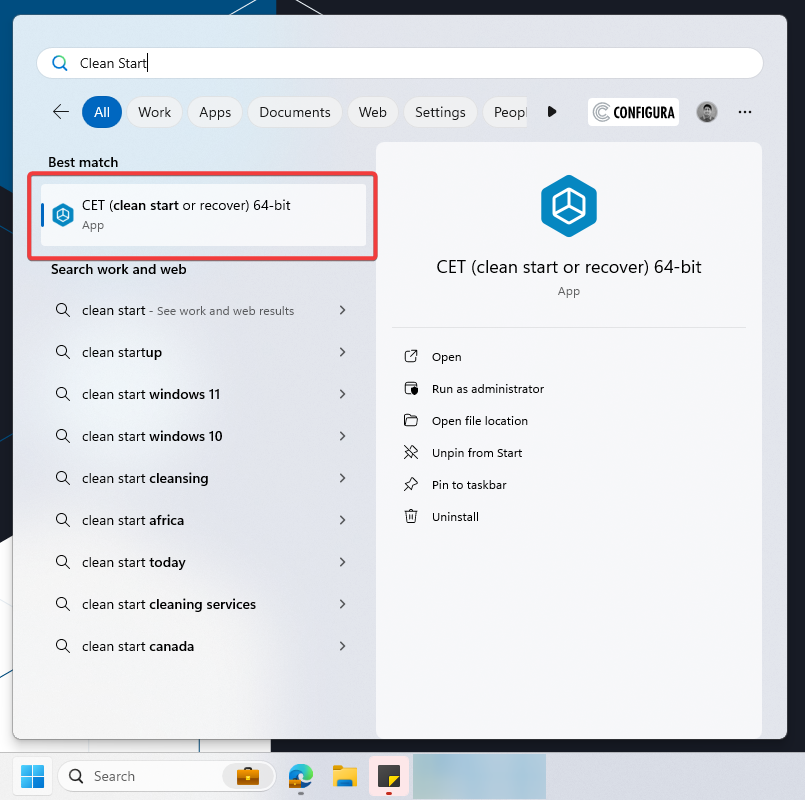
Task: Switch to the Apps filter tab
Action: 215,112
